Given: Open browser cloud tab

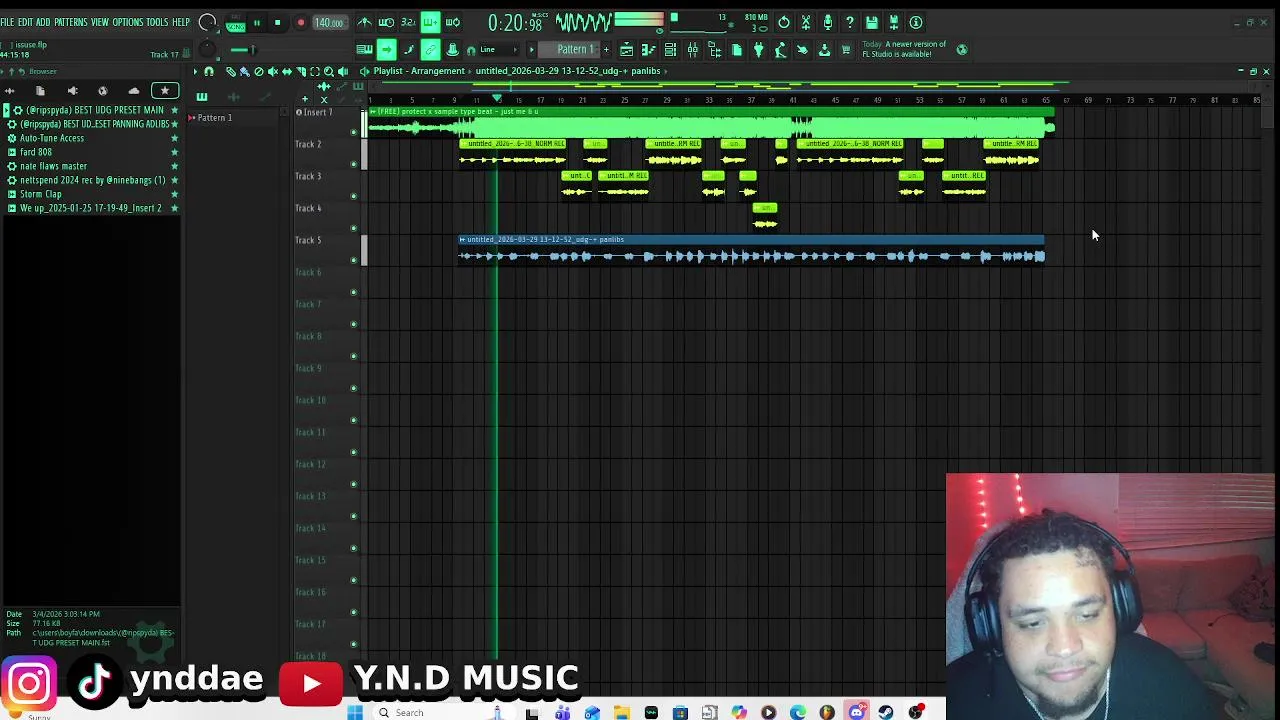Looking at the screenshot, I should pos(134,91).
